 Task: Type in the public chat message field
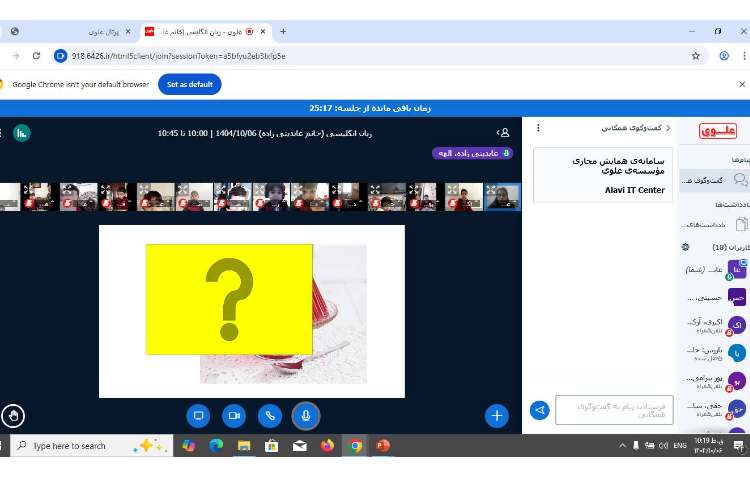point(614,410)
